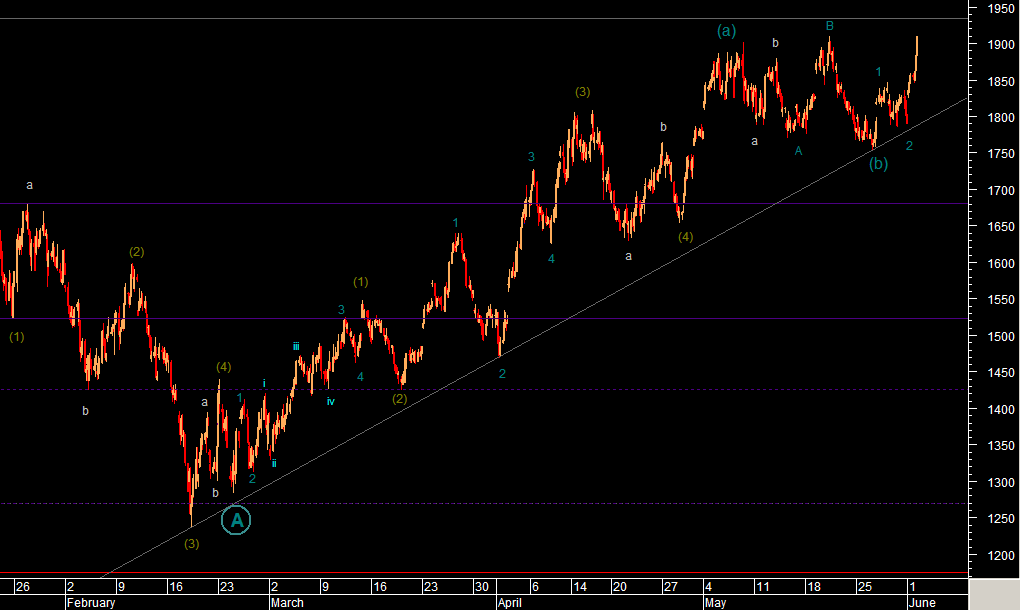Click the teal (a) wave label
The height and width of the screenshot is (610, 1020).
point(727,31)
